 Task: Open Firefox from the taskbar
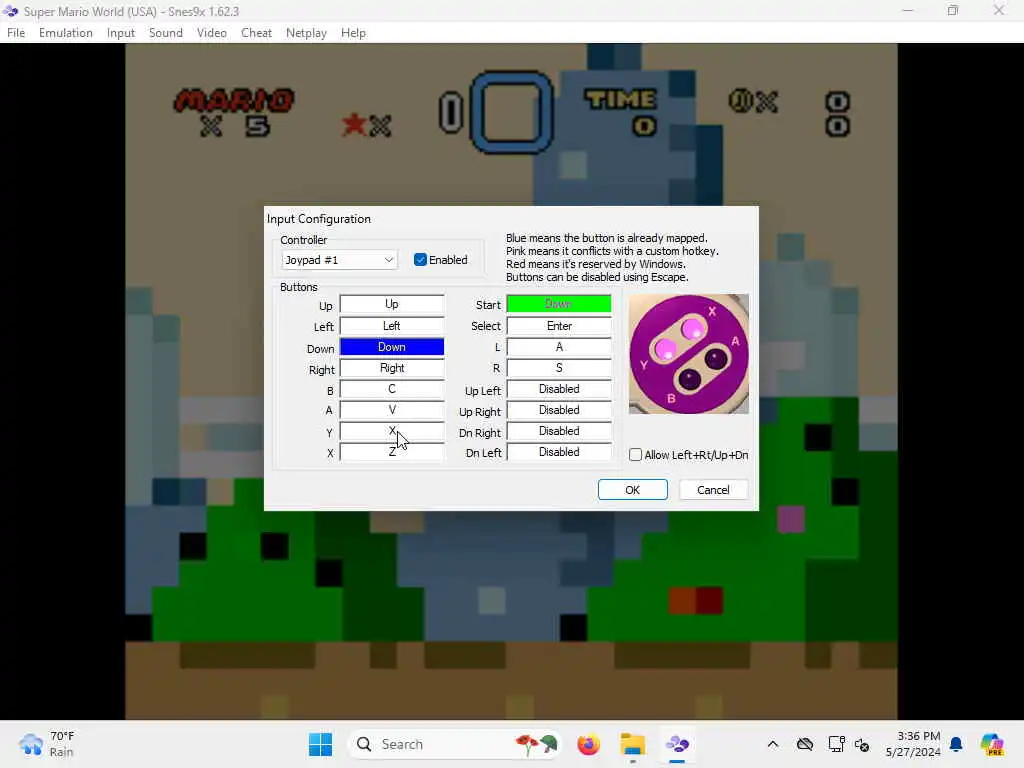pos(588,744)
